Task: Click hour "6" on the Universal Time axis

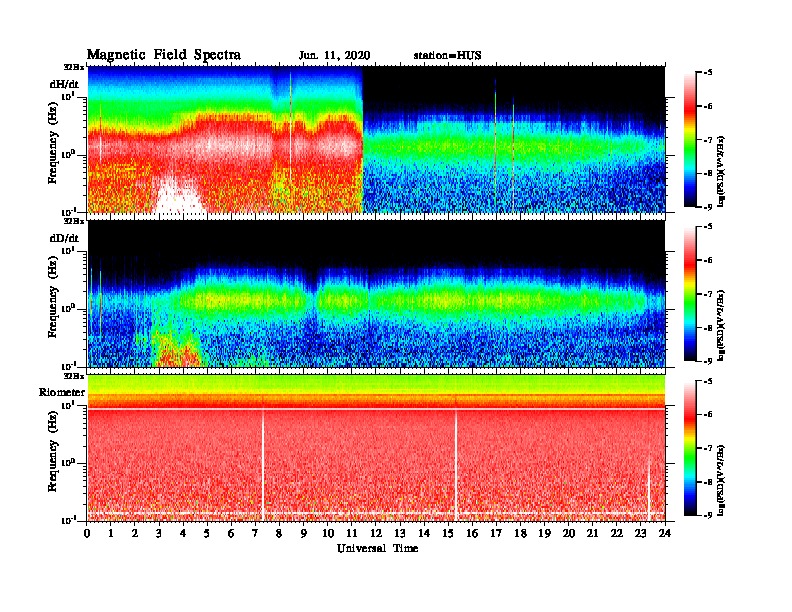Action: coord(231,534)
